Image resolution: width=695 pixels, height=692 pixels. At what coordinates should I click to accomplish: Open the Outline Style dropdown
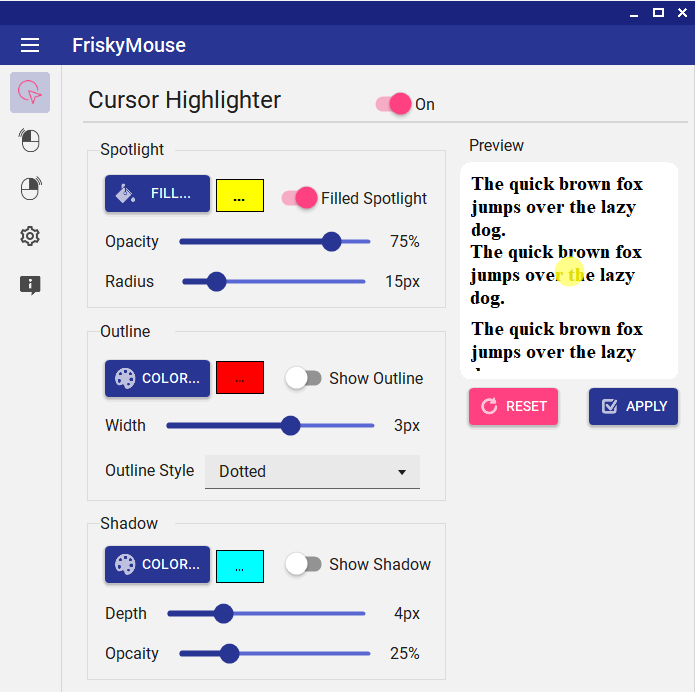tap(312, 471)
